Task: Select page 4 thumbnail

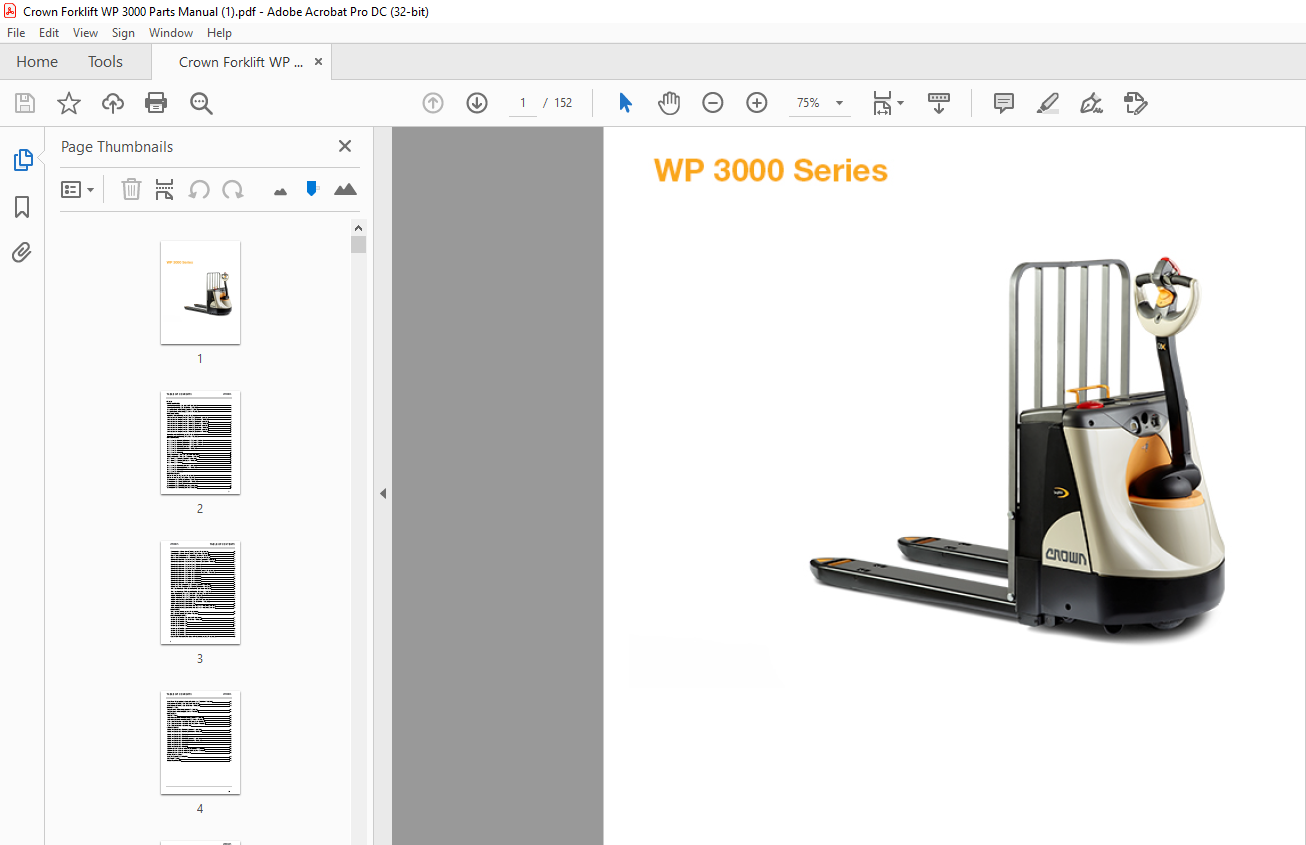Action: click(200, 742)
